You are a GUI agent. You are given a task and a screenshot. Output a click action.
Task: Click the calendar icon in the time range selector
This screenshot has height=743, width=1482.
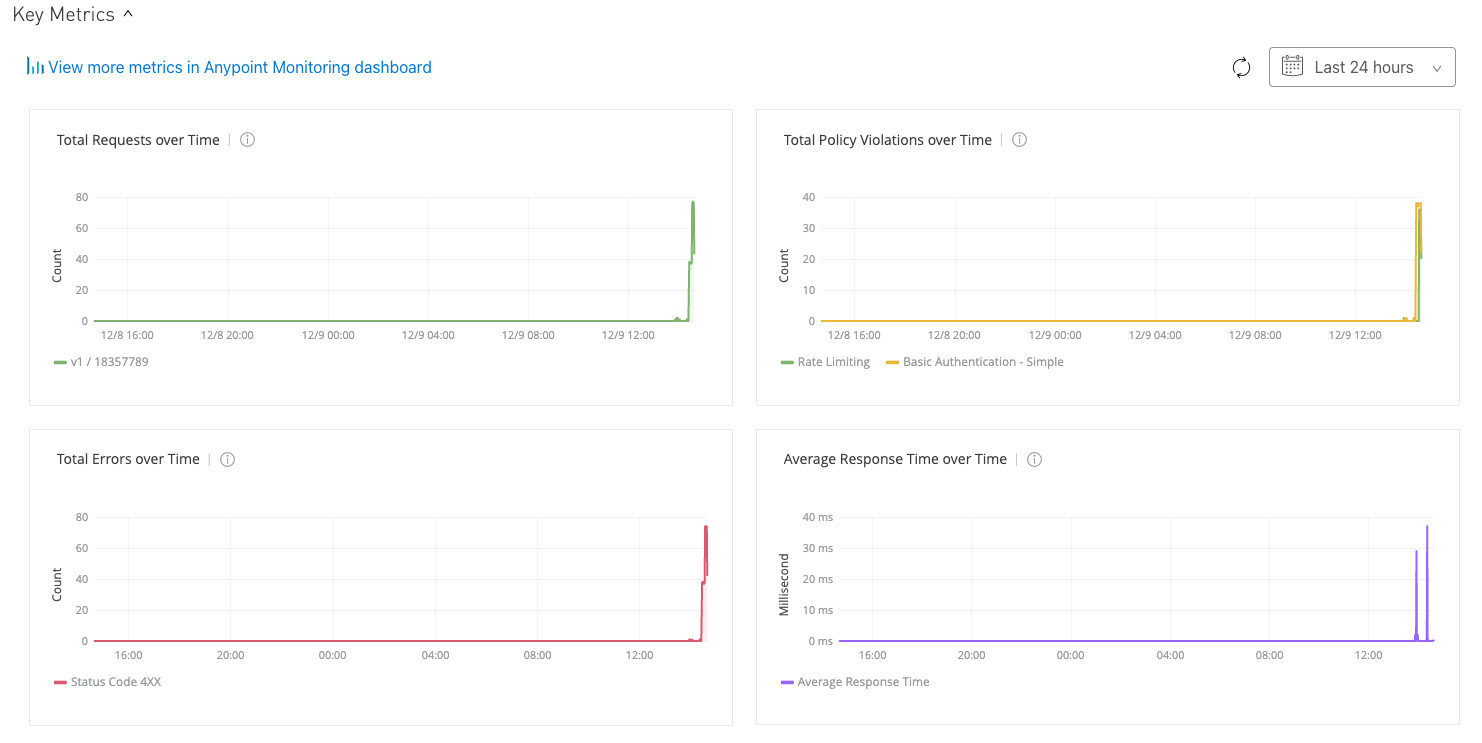1292,67
